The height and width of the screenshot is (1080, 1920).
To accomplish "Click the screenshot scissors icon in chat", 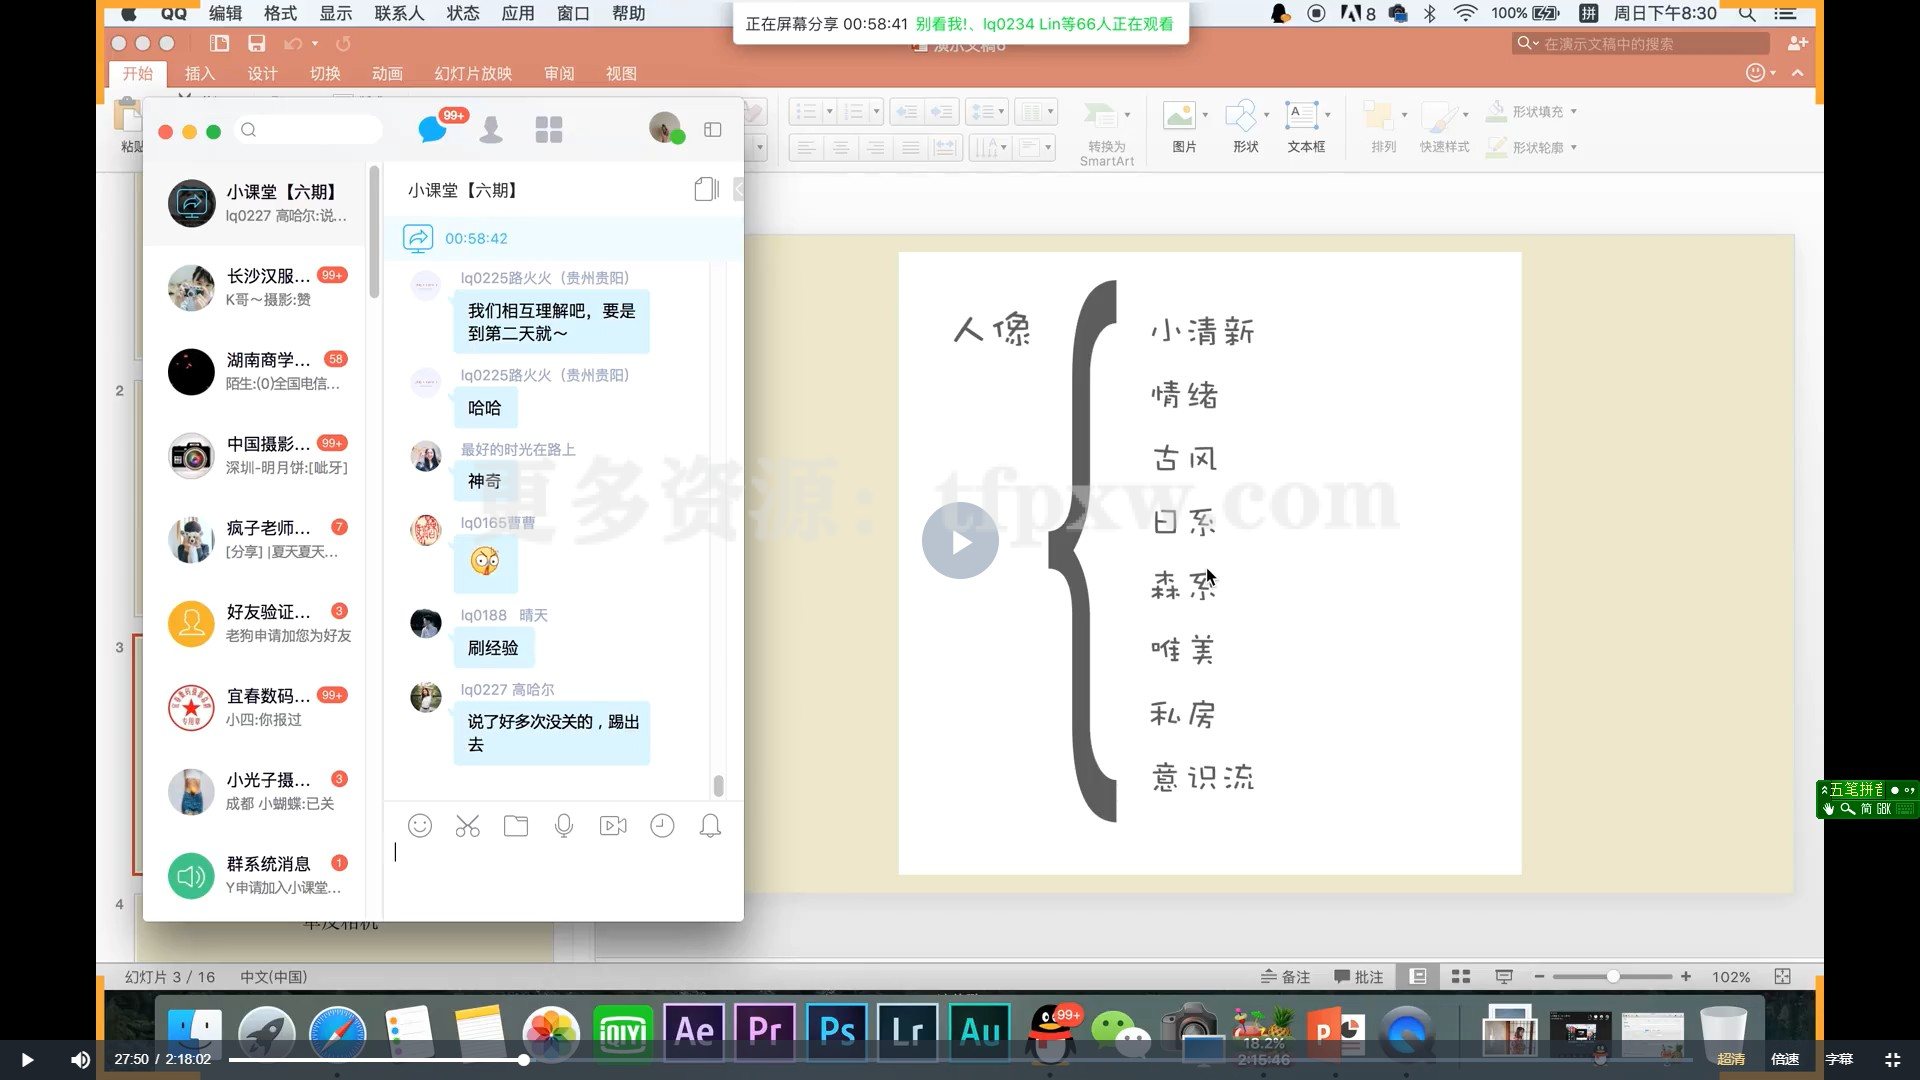I will click(x=467, y=826).
